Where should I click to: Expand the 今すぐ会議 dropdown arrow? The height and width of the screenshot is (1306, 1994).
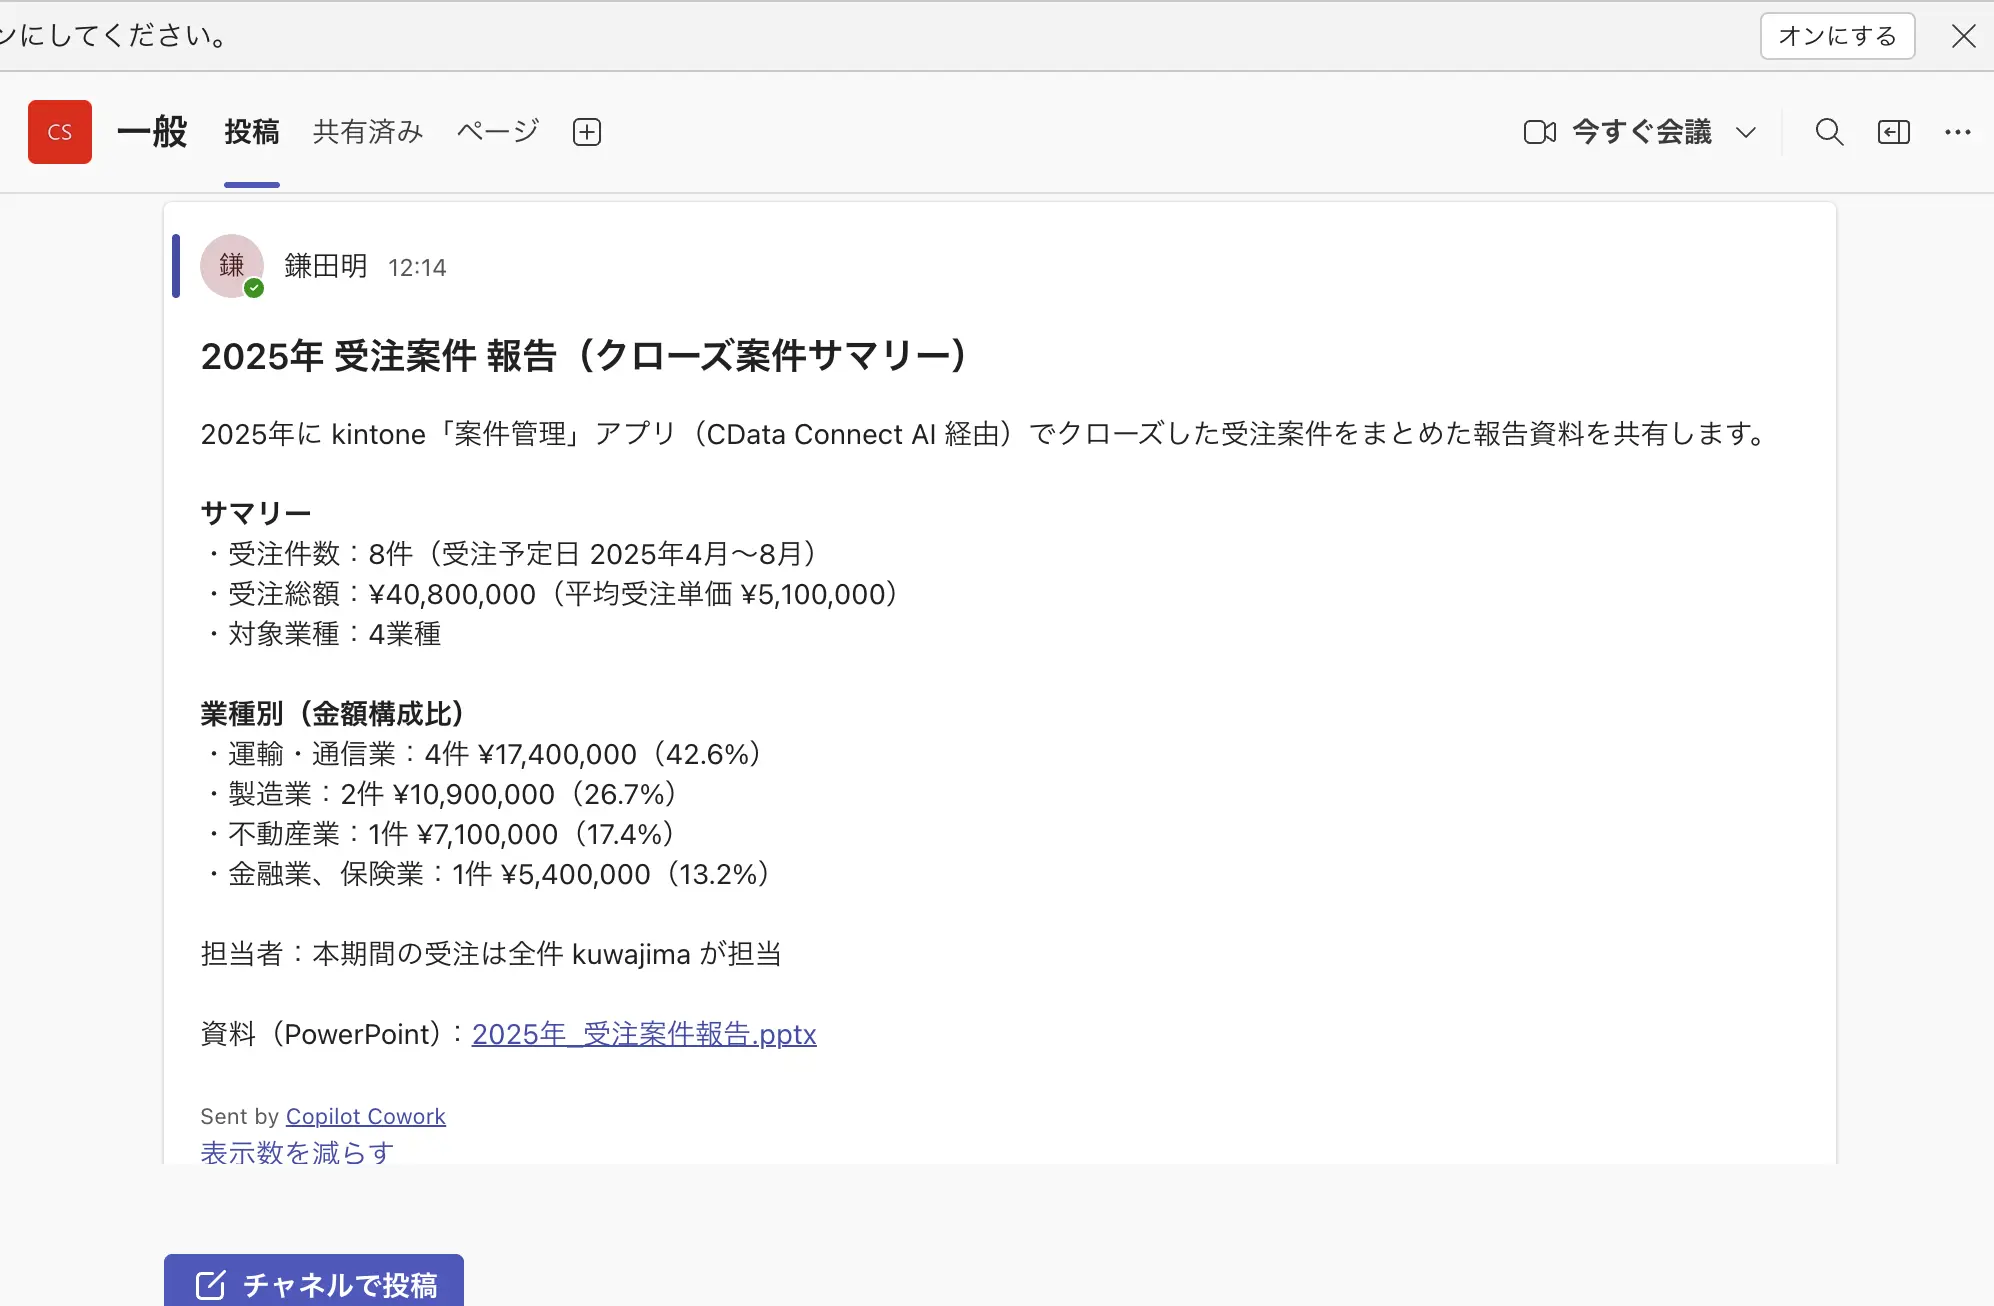pos(1746,132)
